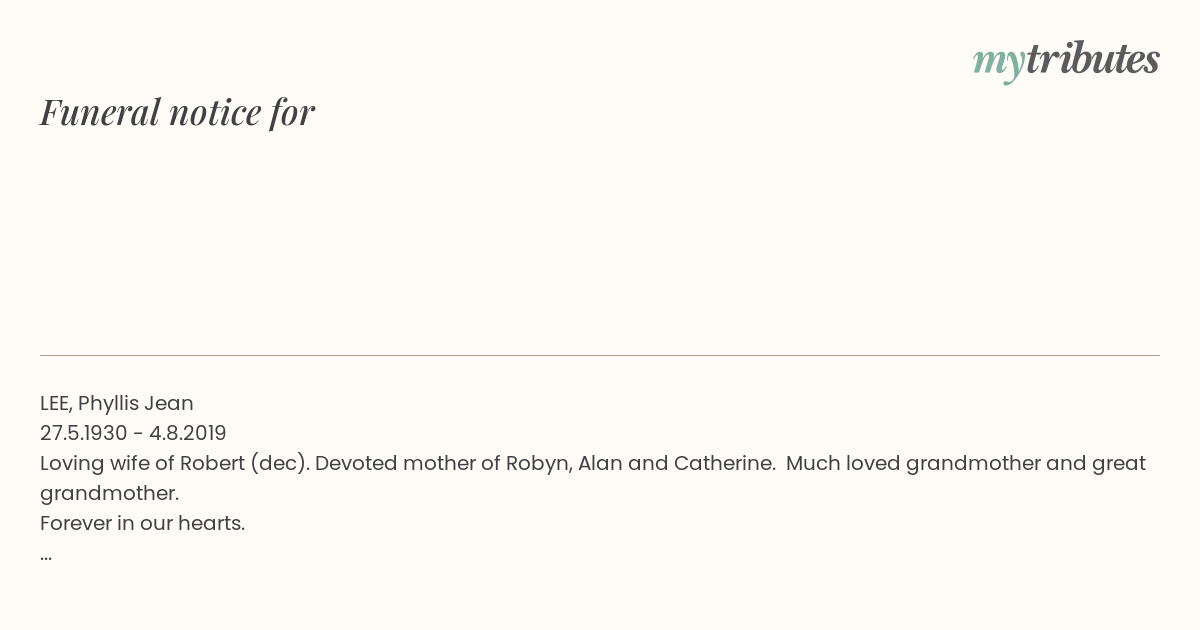
Task: Click the green "my" part of logo
Action: [x=999, y=64]
